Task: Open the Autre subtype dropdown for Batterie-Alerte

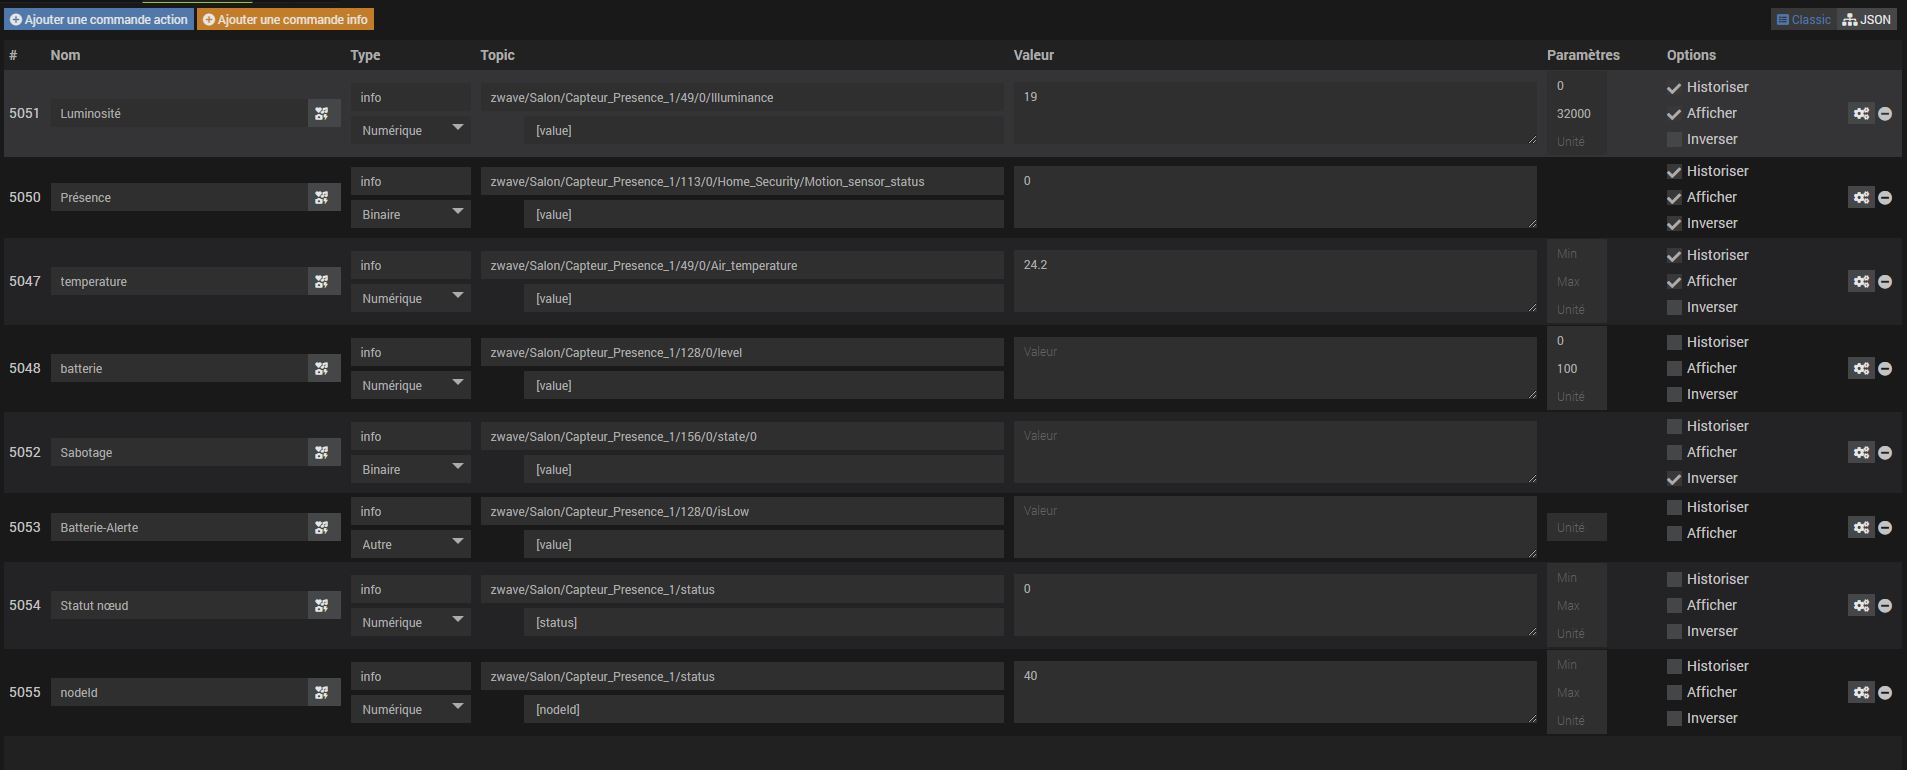Action: pyautogui.click(x=411, y=544)
